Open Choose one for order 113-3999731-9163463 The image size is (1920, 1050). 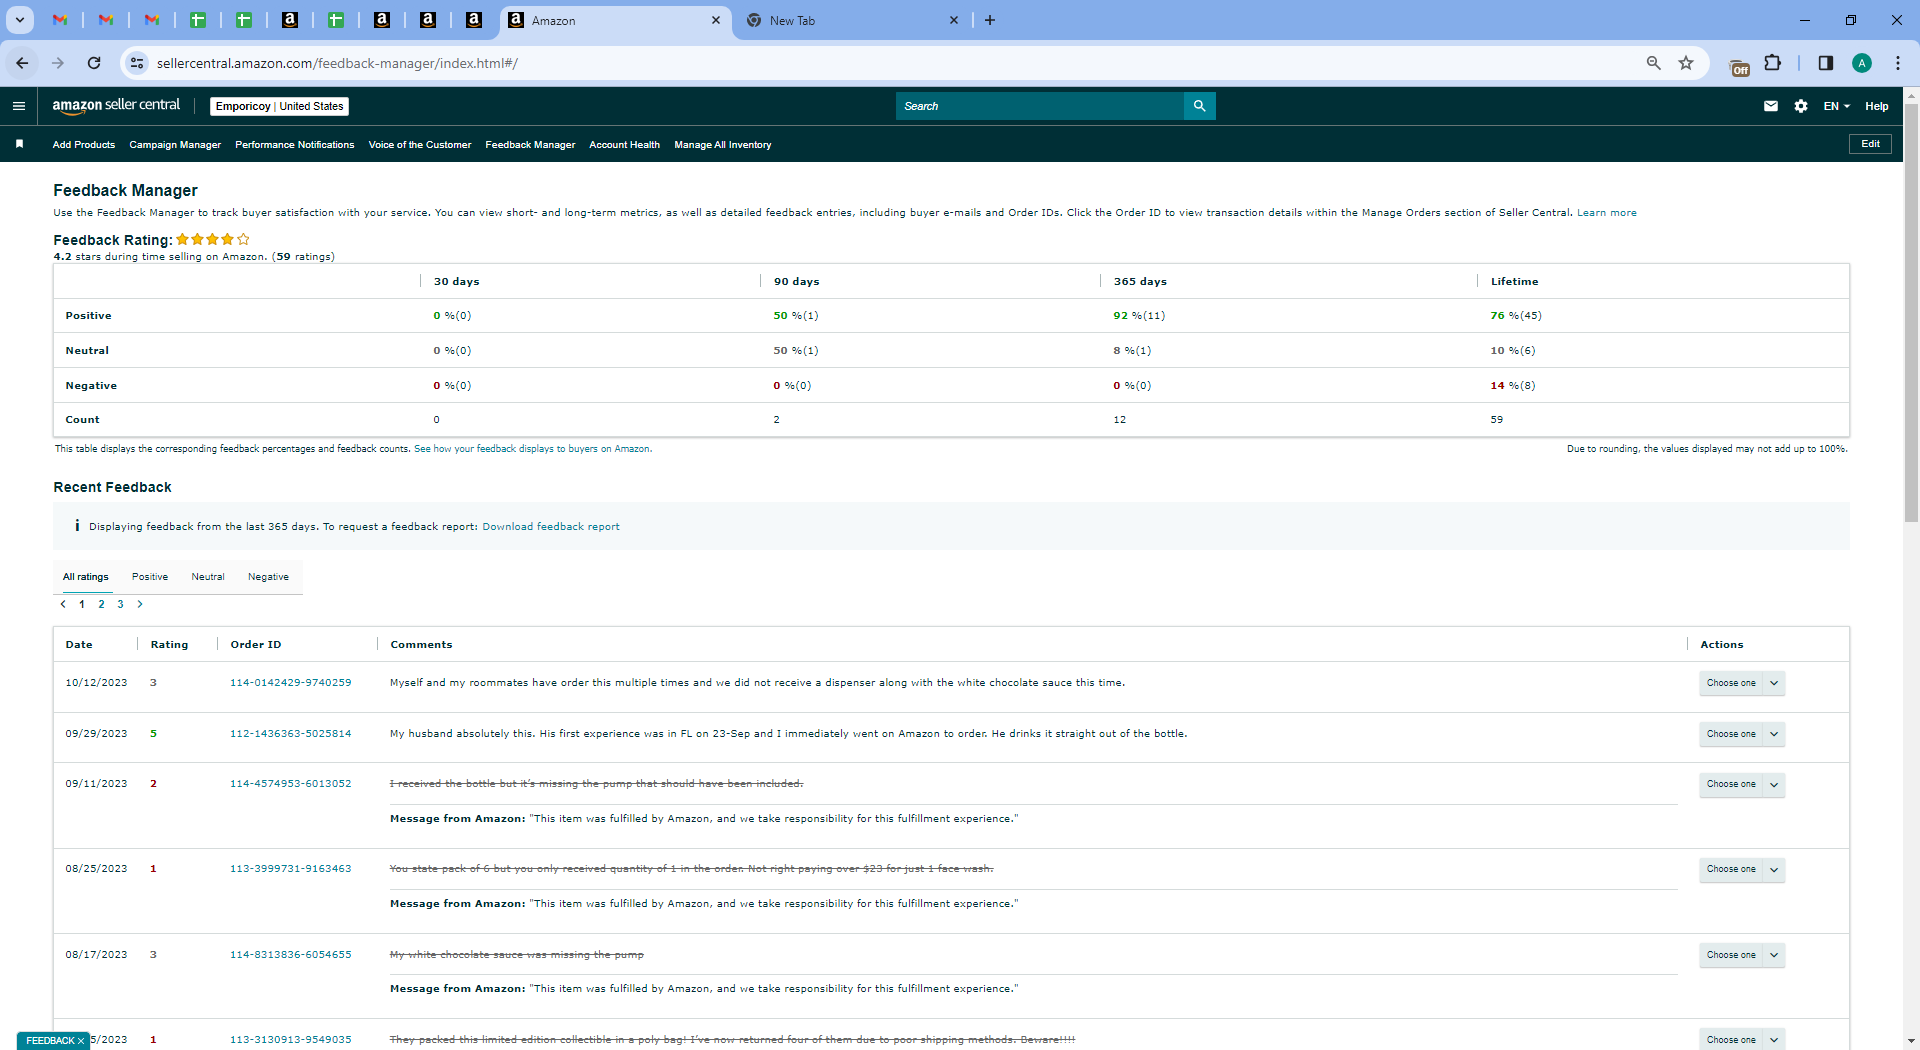1742,870
